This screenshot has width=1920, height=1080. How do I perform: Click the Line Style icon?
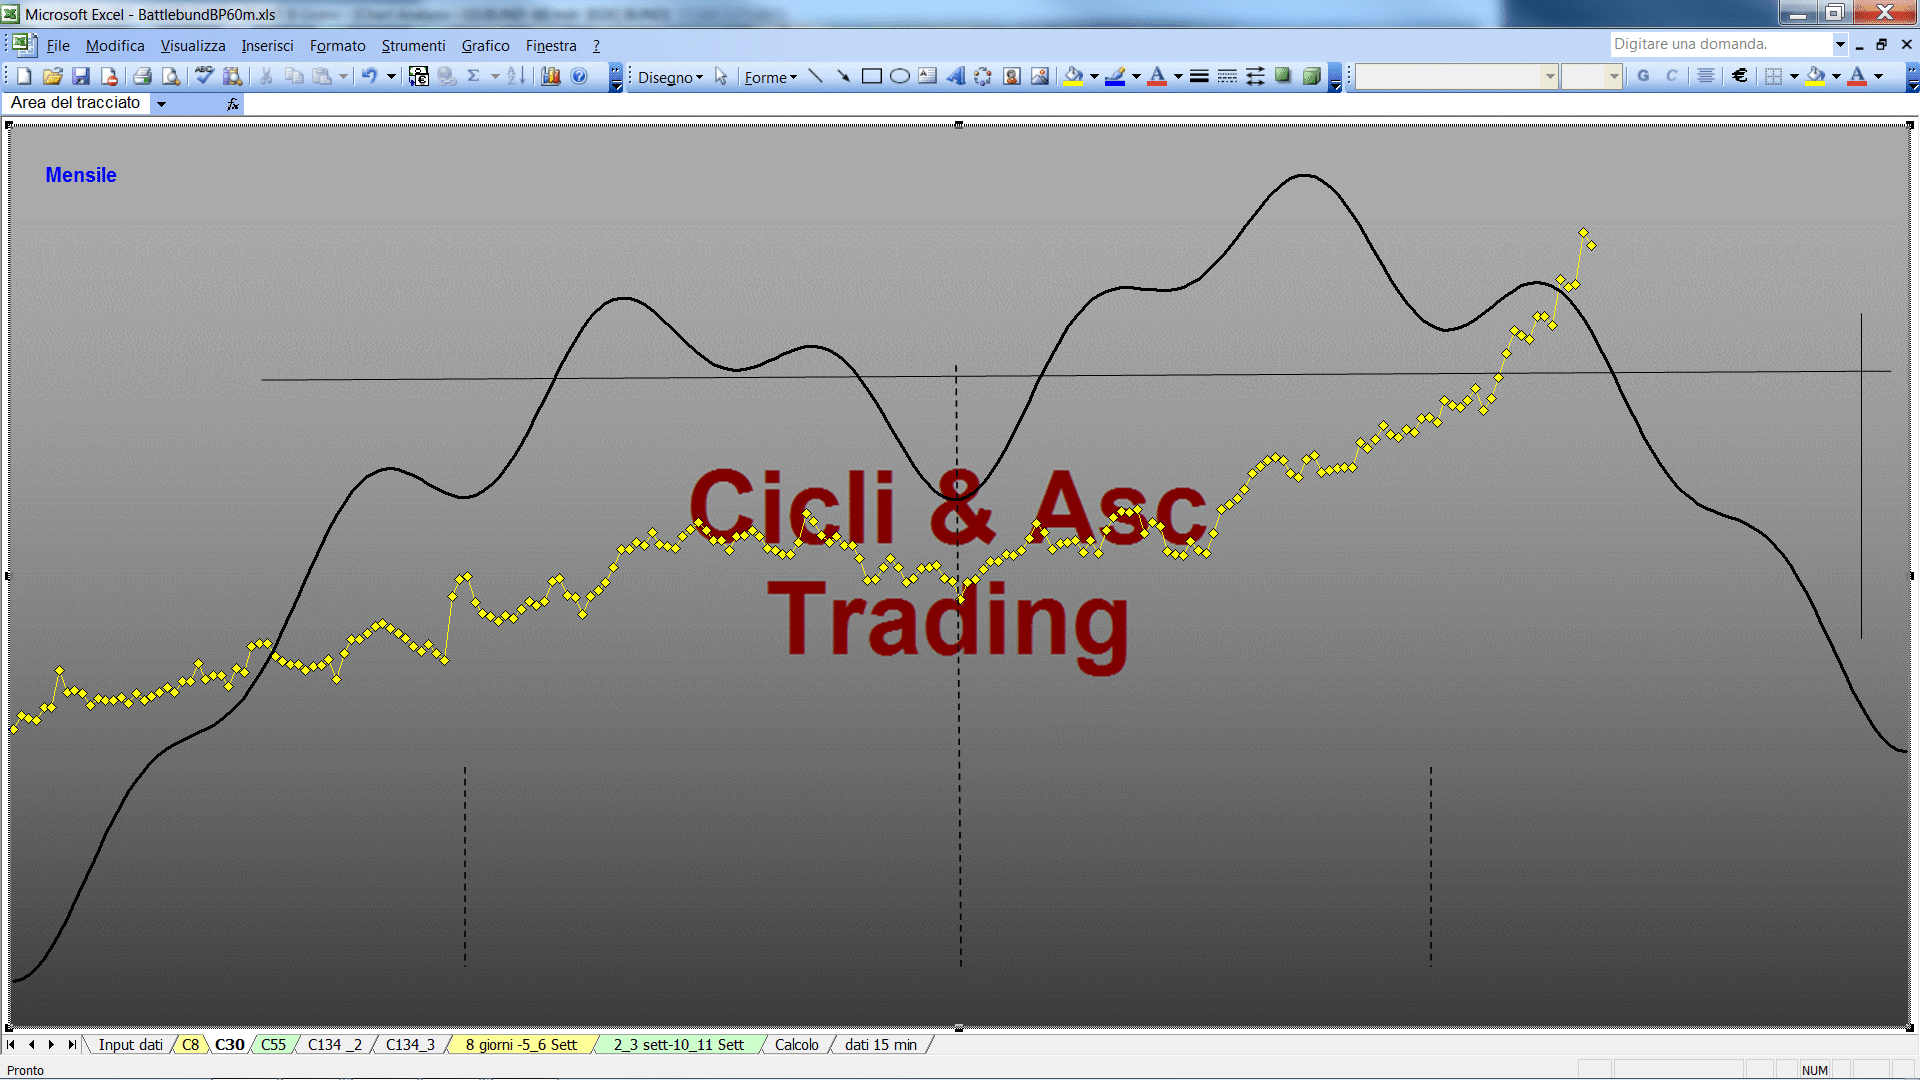coord(1199,76)
